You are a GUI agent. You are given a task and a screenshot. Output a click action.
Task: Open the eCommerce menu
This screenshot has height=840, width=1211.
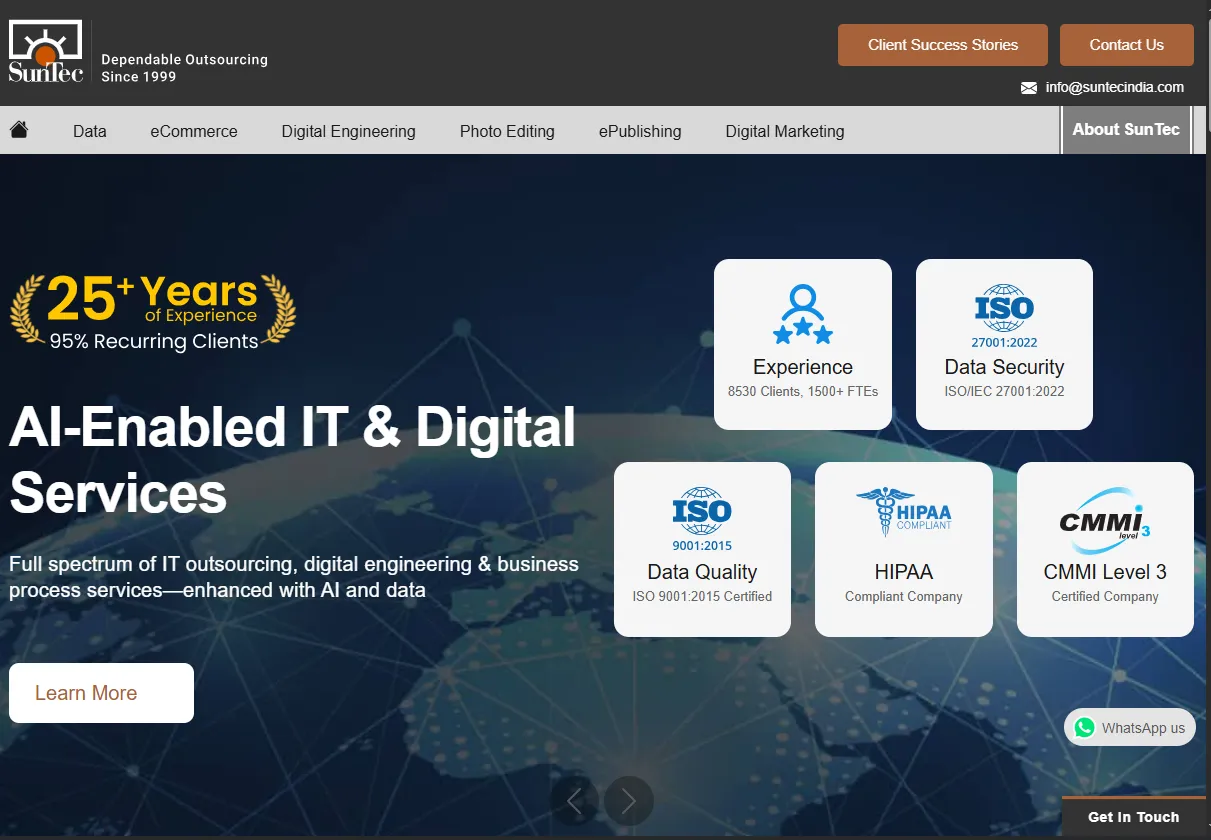click(x=194, y=131)
